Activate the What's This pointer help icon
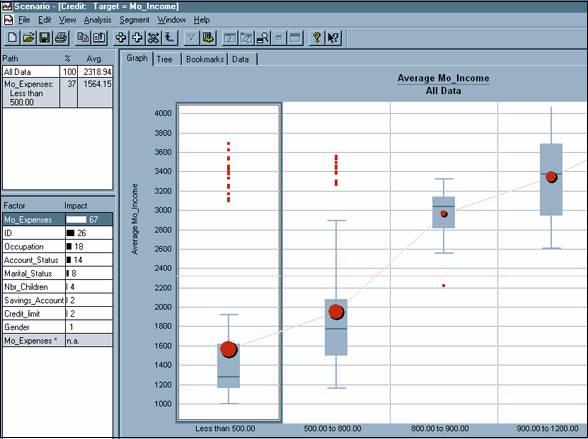The width and height of the screenshot is (588, 439). [x=333, y=38]
